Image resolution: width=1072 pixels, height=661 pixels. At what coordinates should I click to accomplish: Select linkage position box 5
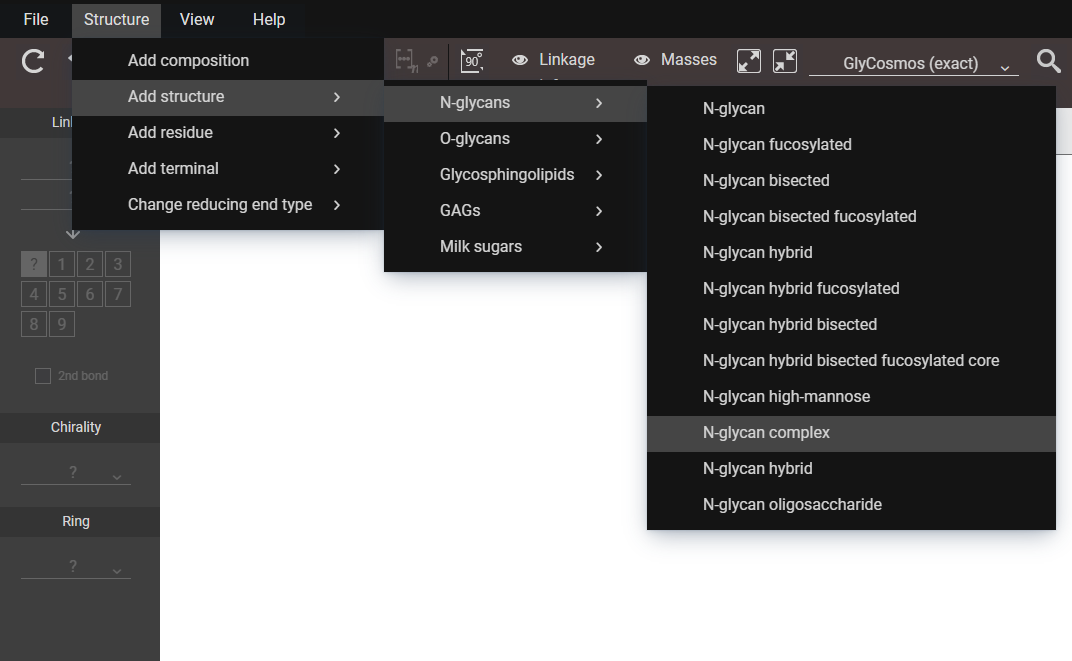[62, 294]
